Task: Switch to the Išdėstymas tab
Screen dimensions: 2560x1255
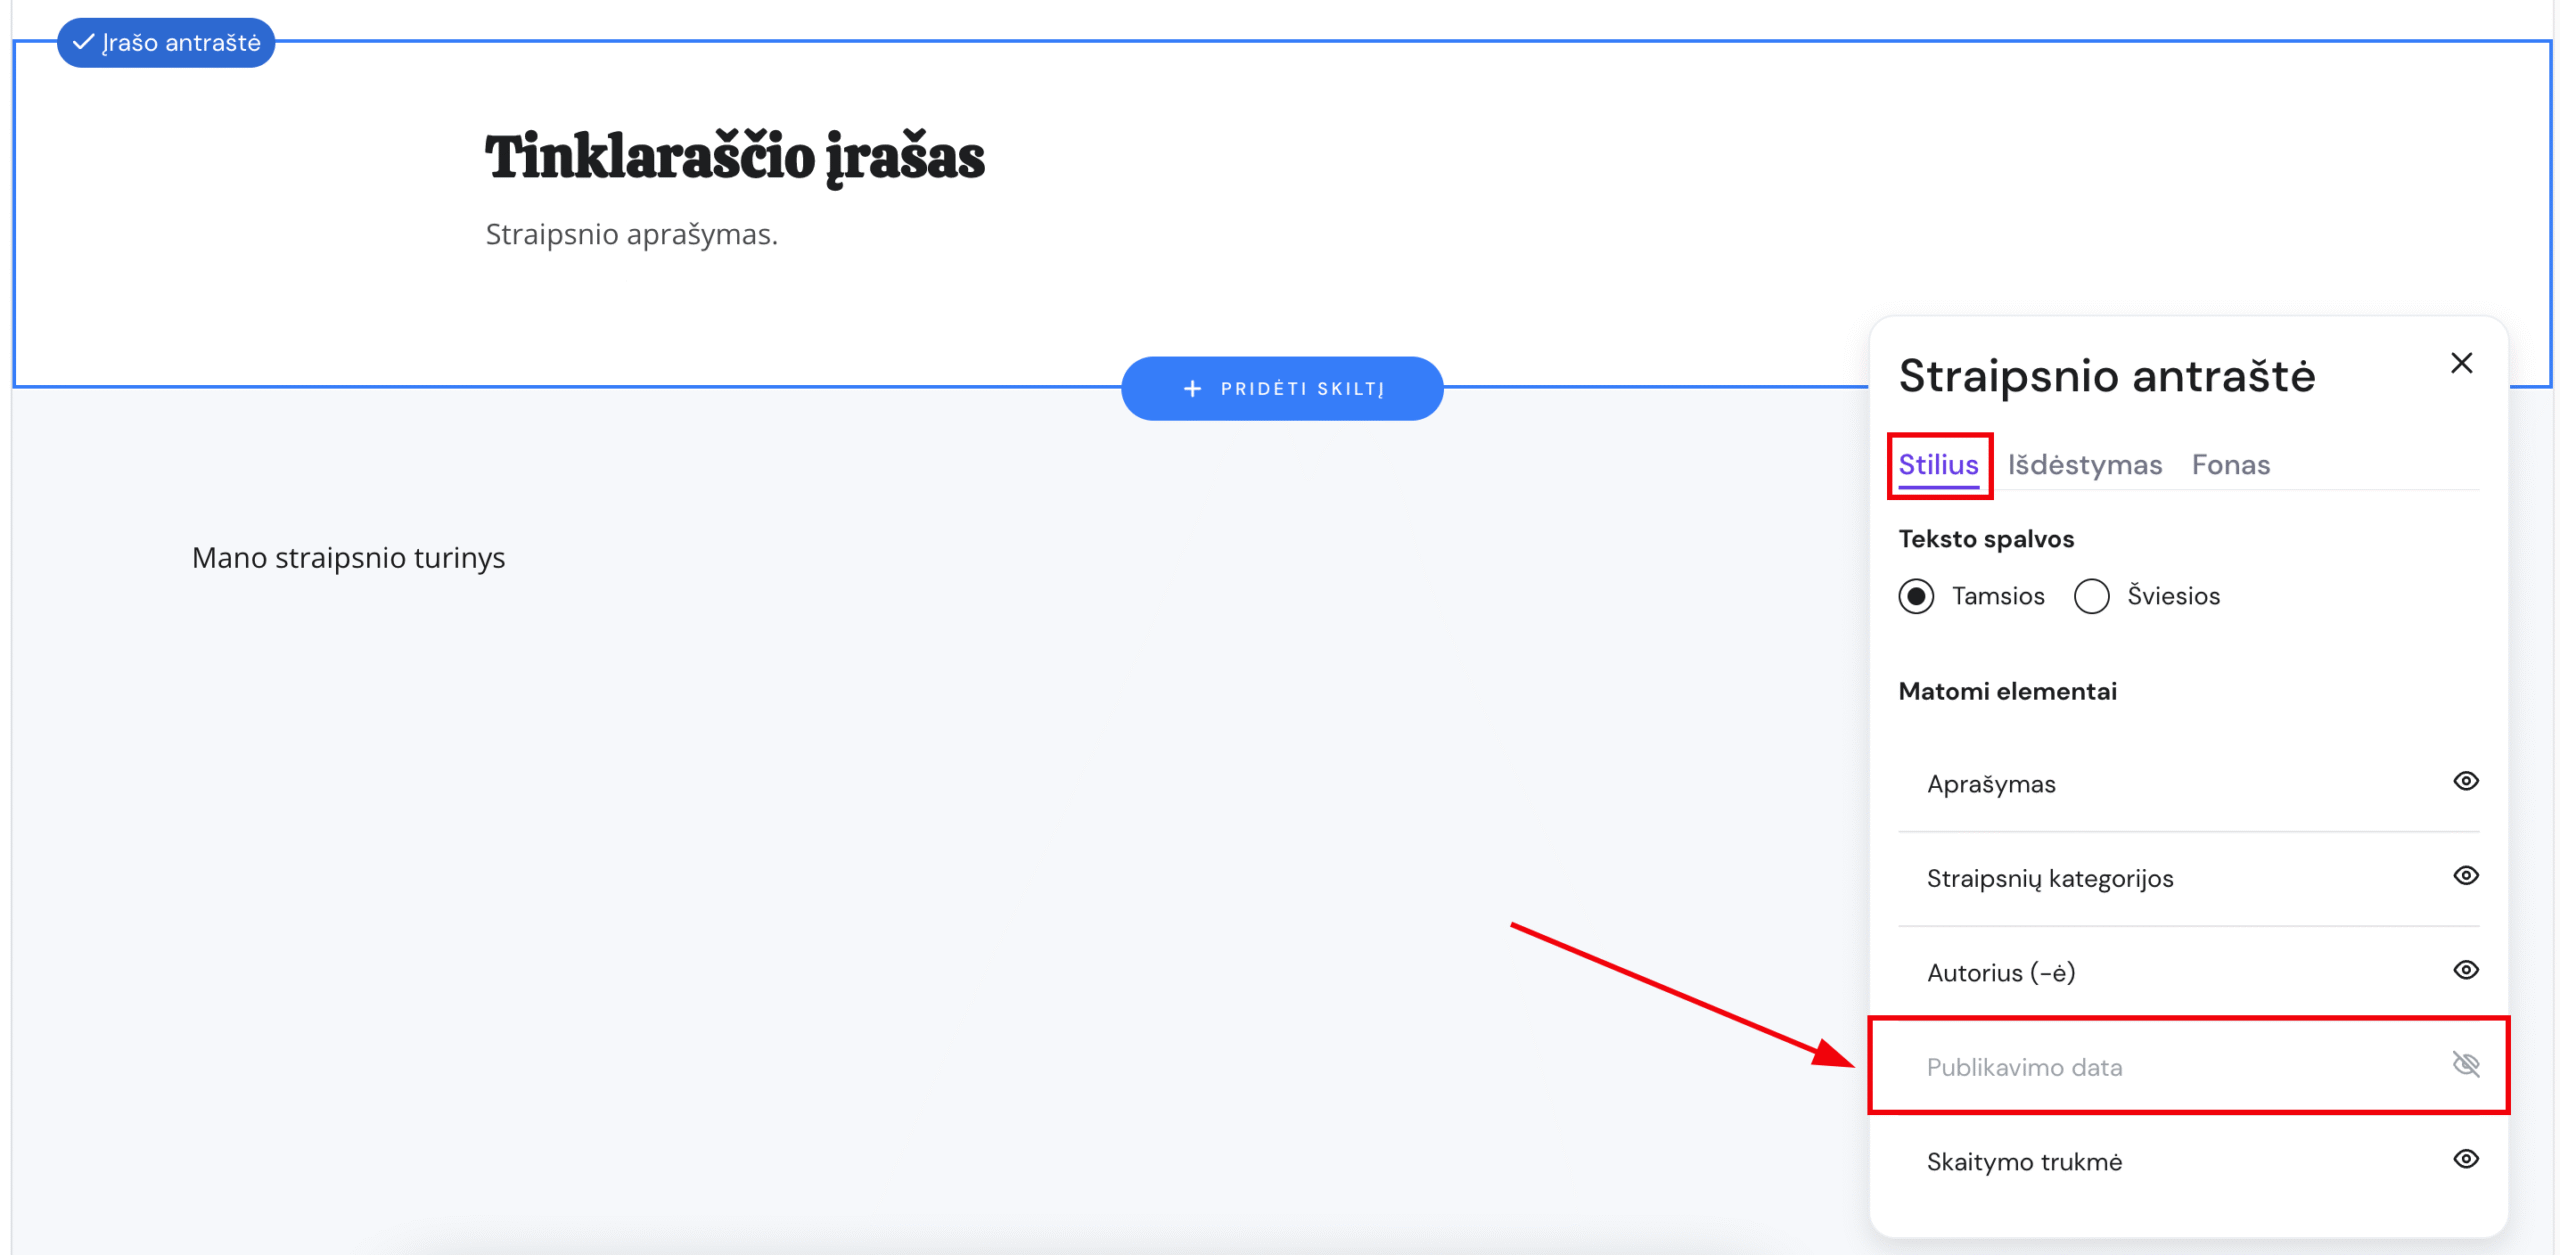Action: click(2084, 464)
